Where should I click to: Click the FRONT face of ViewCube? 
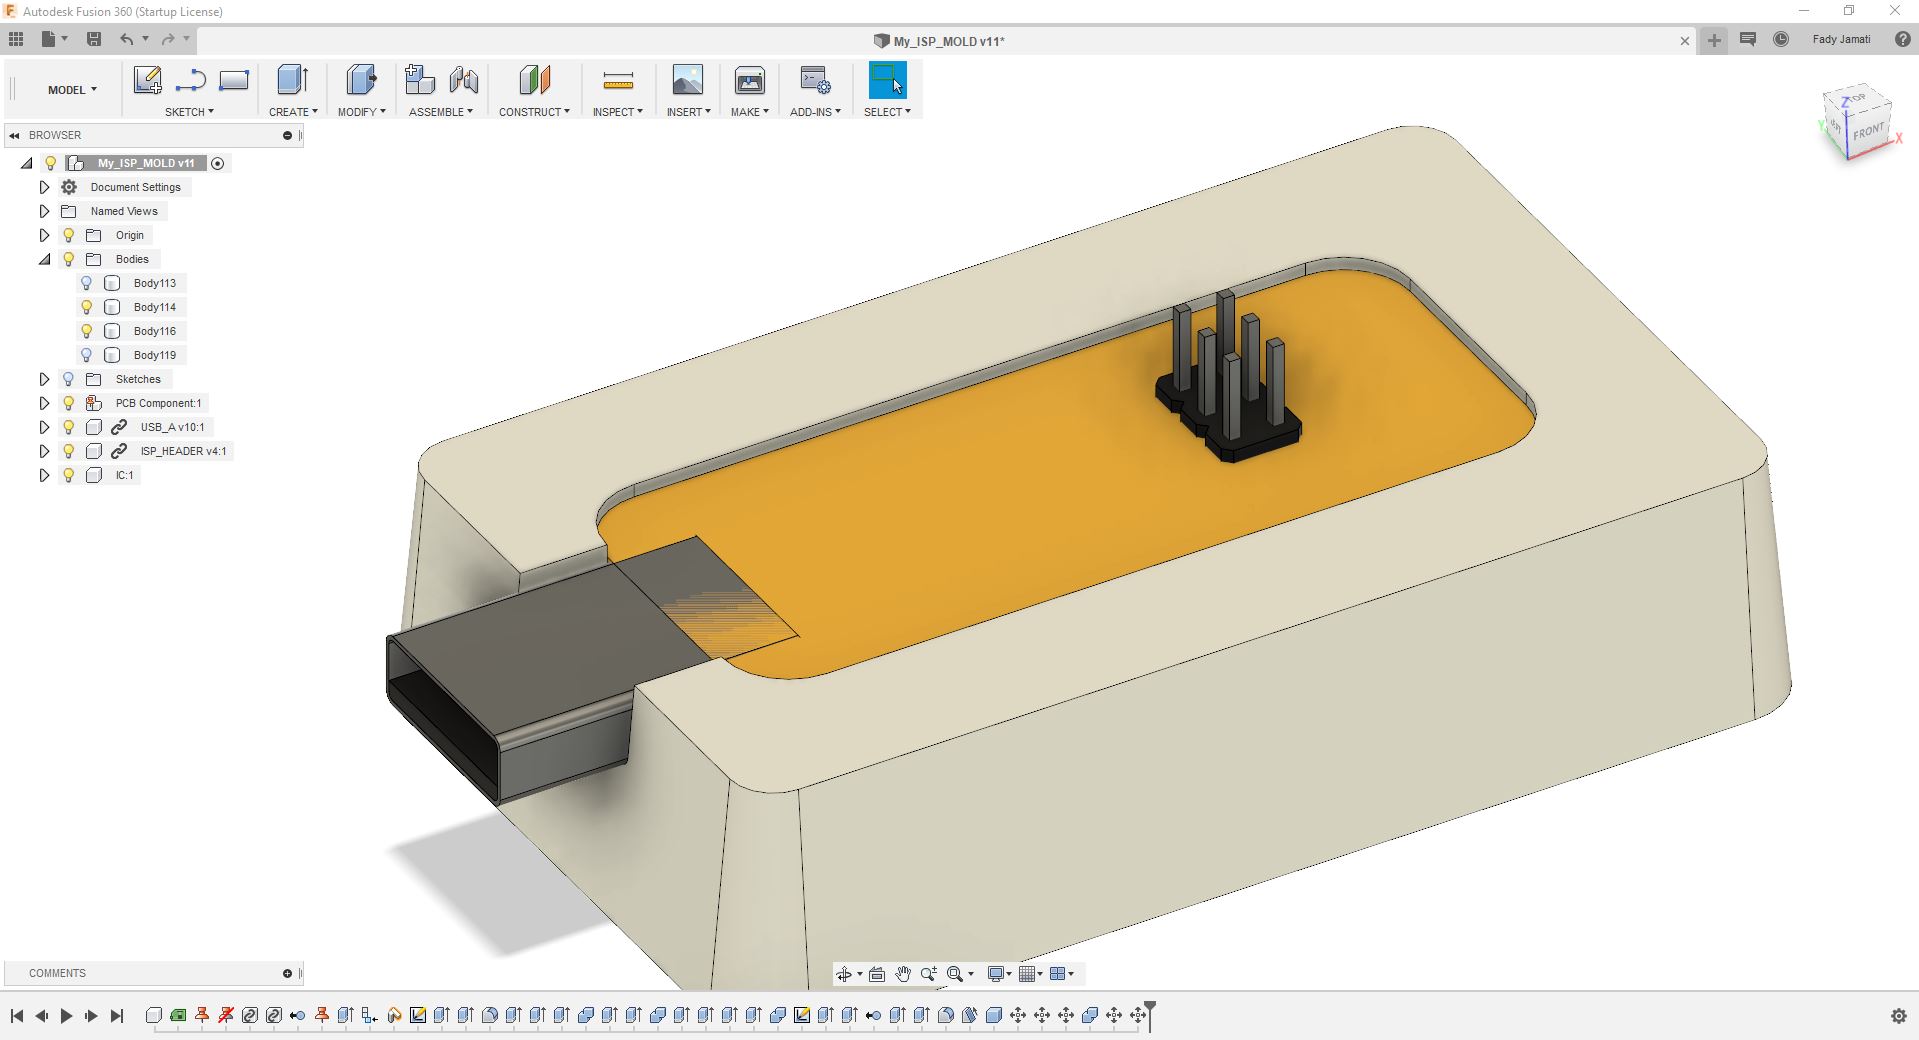coord(1868,131)
